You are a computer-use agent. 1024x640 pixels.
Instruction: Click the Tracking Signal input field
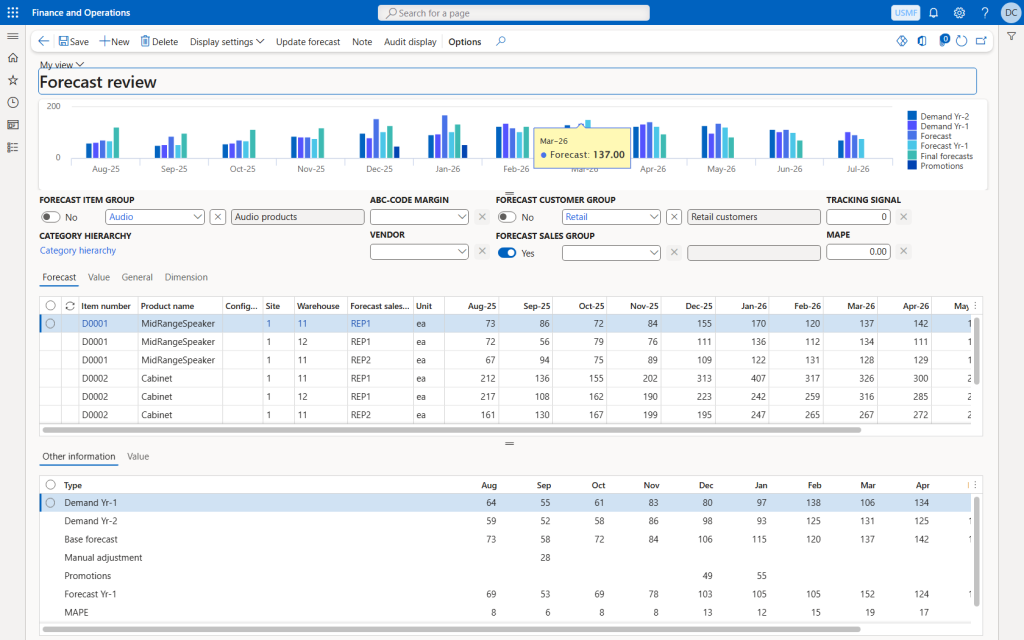tap(858, 217)
